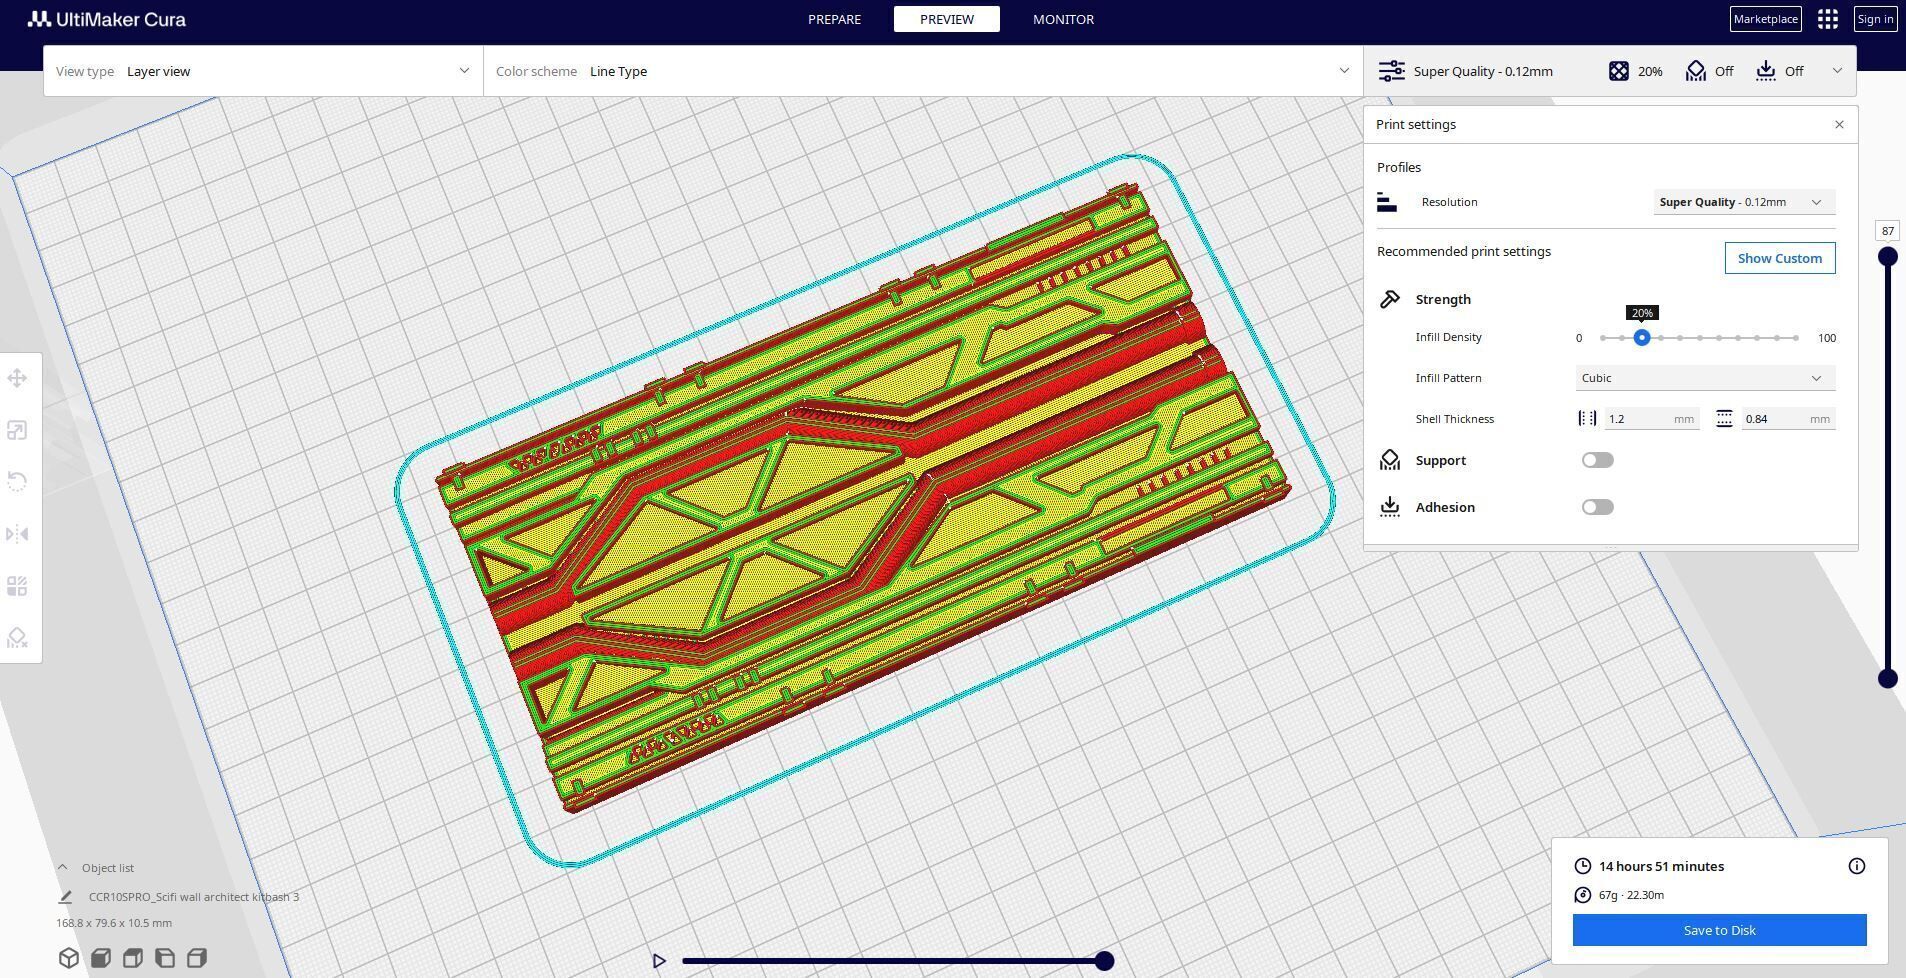Click the Recommended print settings heading
The height and width of the screenshot is (978, 1906).
click(1463, 251)
